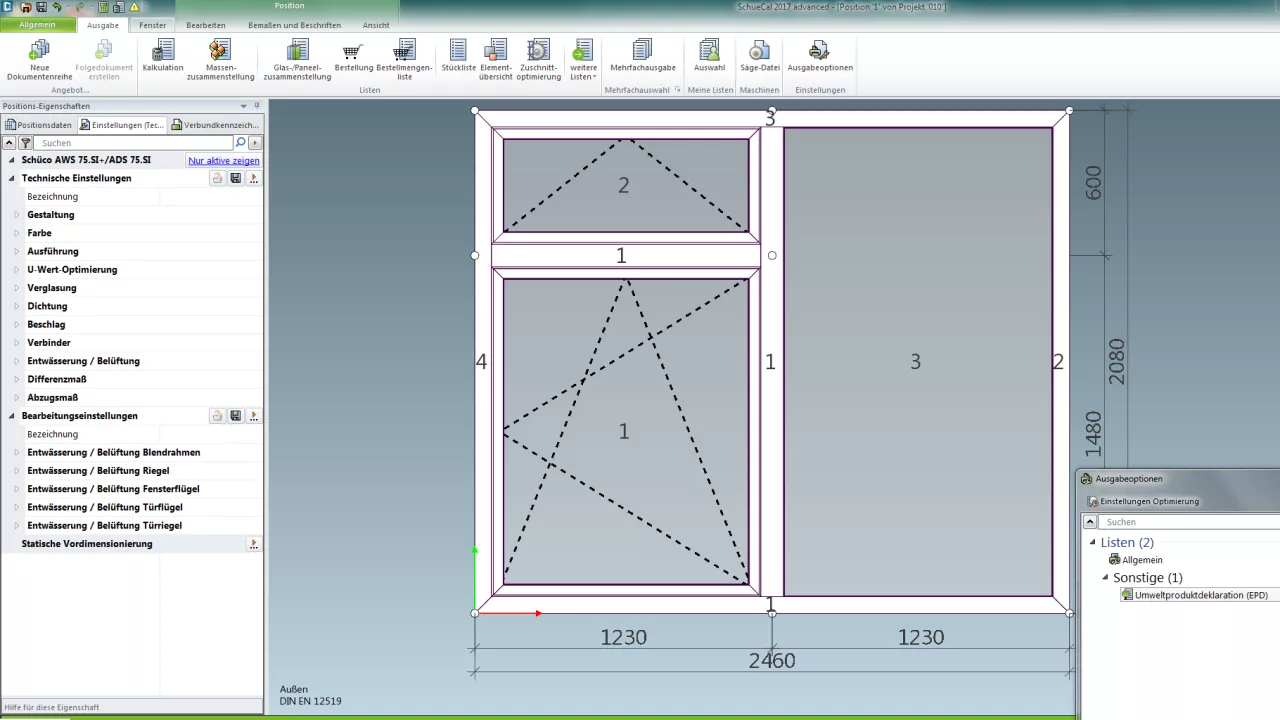Viewport: 1280px width, 720px height.
Task: Open the Ausgabeoptionen settings
Action: (819, 57)
